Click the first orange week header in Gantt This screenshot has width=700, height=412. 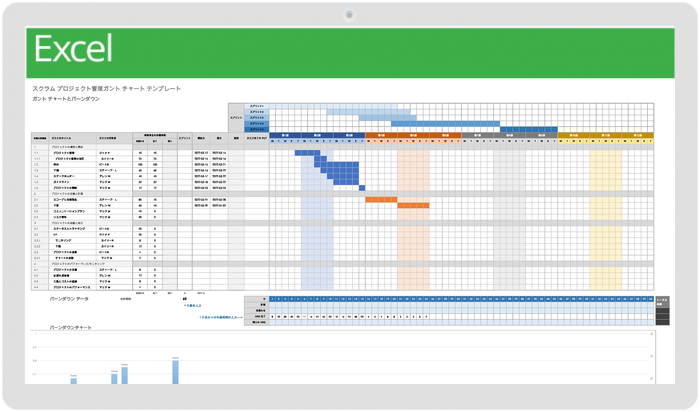[381, 135]
